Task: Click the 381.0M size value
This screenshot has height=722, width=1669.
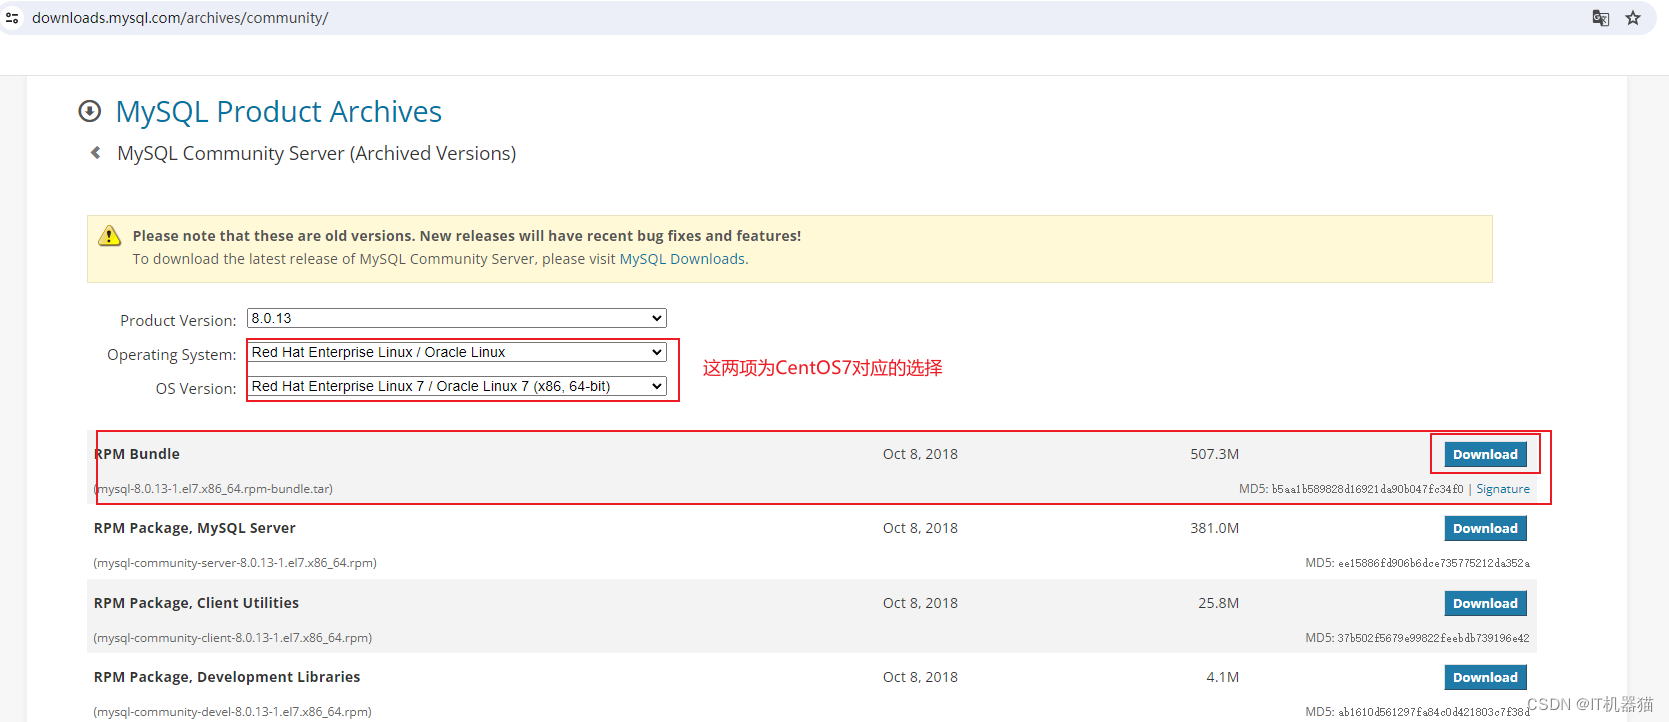Action: tap(1214, 528)
